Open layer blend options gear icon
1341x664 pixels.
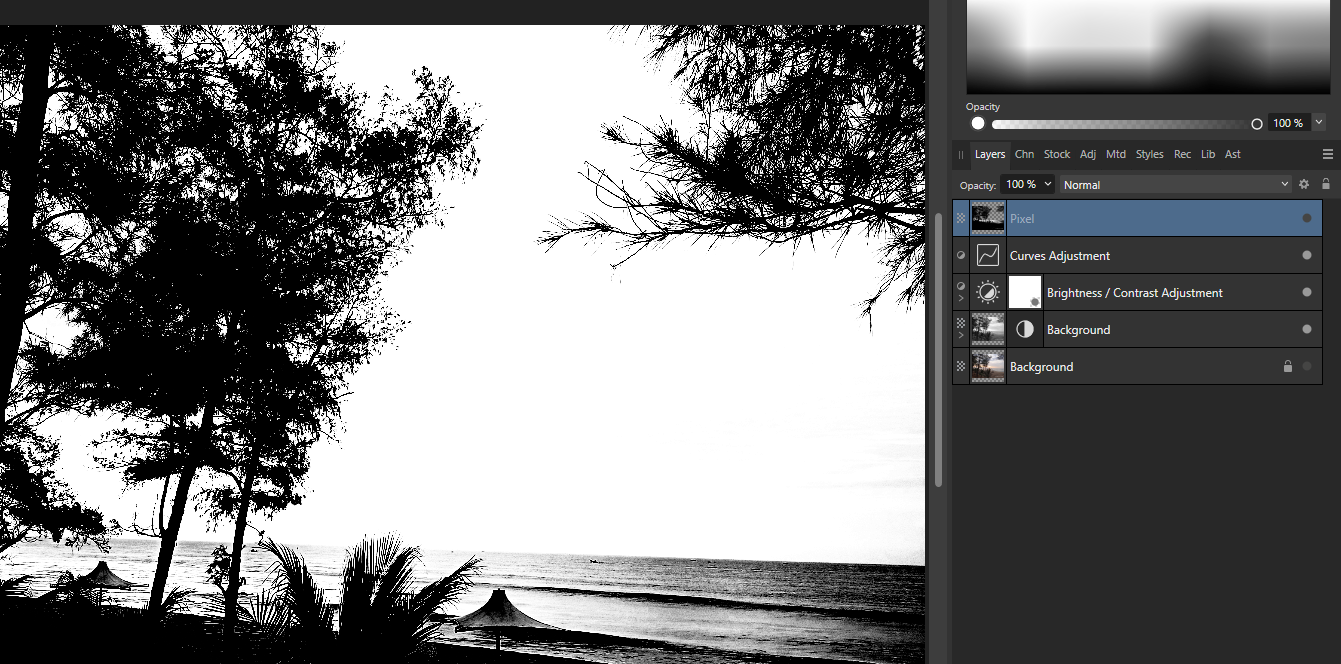(1304, 184)
